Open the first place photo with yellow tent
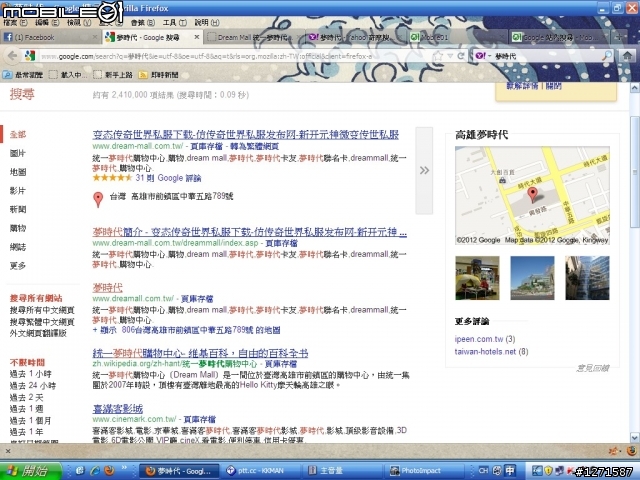640x480 pixels. (x=477, y=278)
